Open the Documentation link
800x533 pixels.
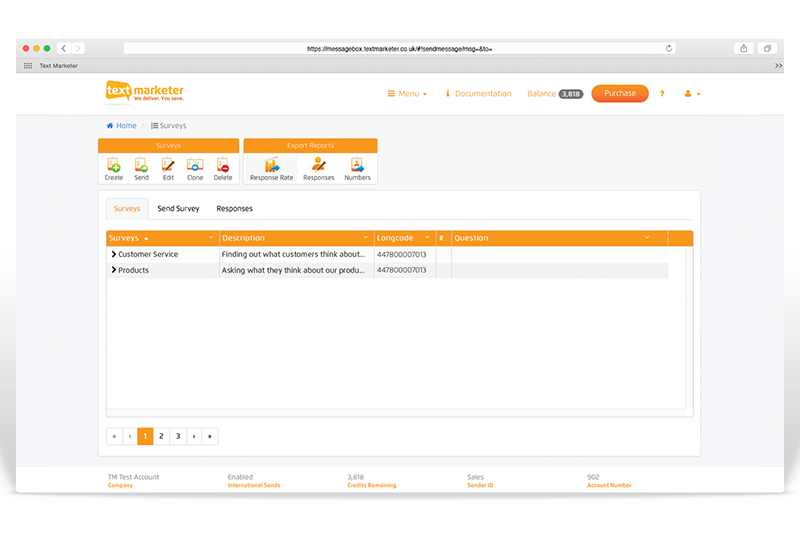coord(478,94)
